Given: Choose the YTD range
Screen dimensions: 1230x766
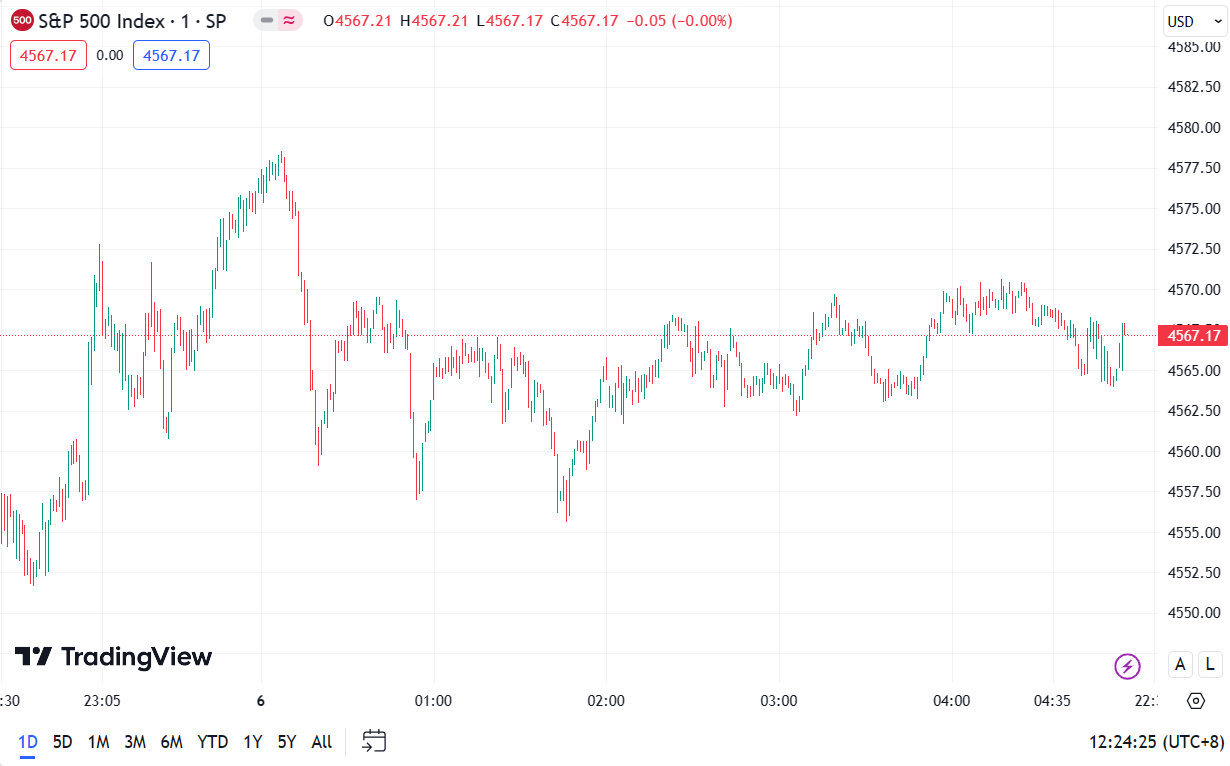Looking at the screenshot, I should (x=212, y=741).
